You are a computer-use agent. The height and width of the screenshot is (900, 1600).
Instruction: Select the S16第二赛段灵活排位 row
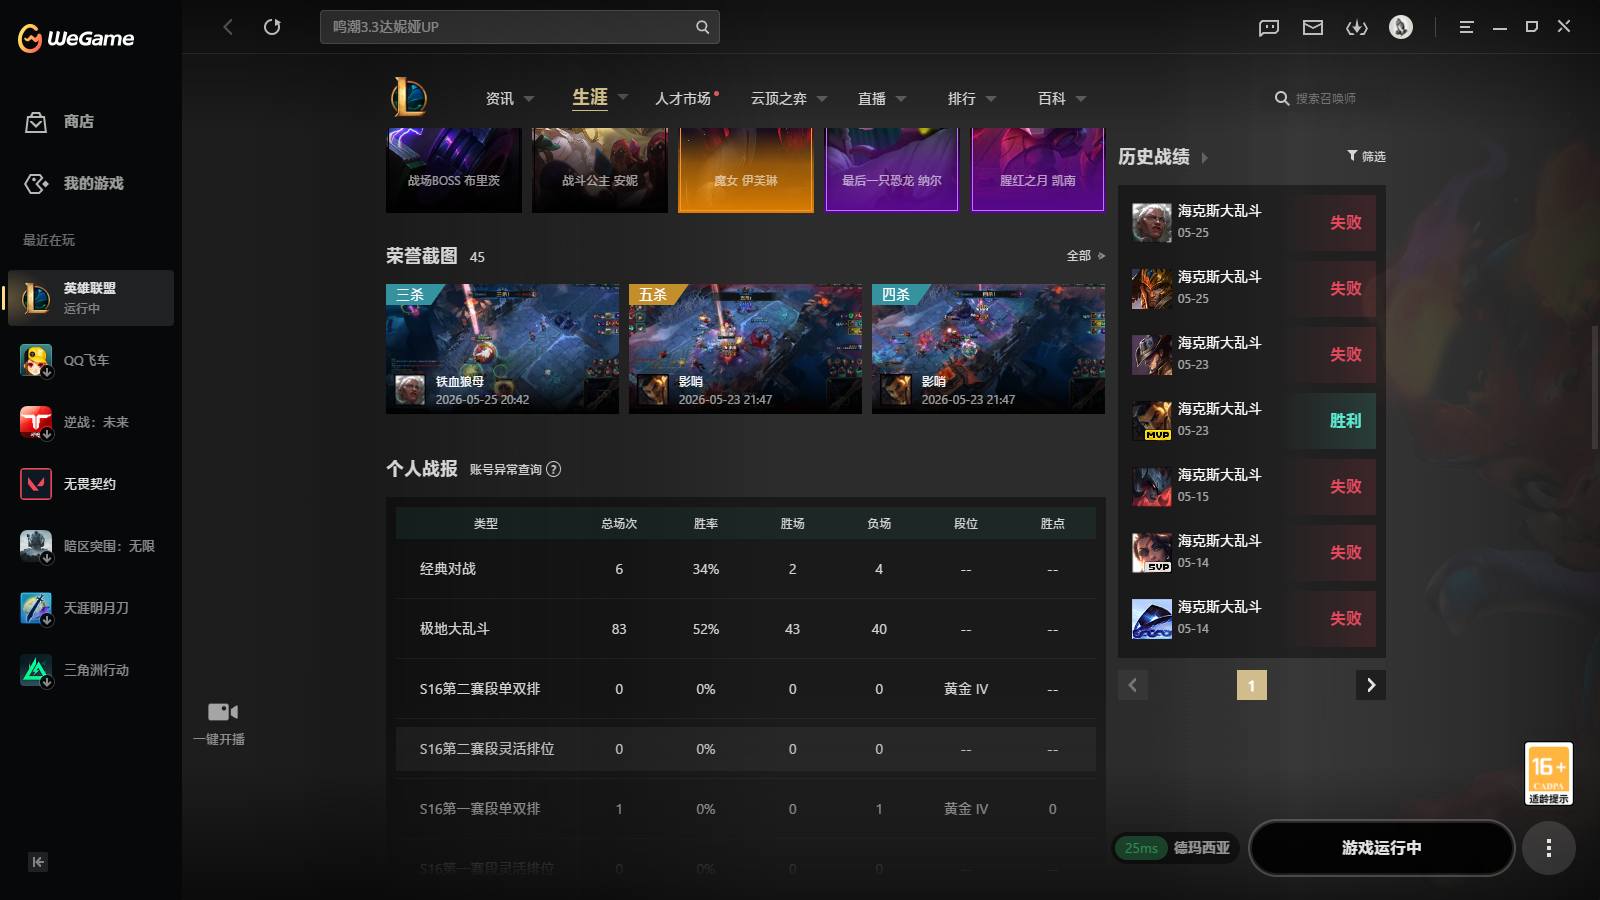point(746,749)
